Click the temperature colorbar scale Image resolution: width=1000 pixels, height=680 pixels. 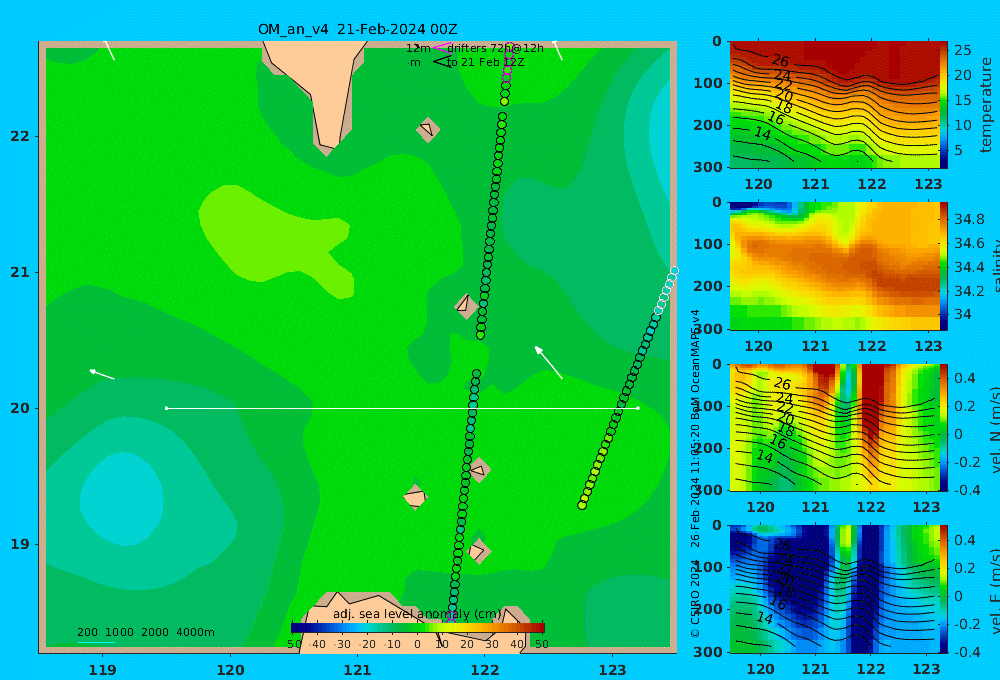click(944, 105)
